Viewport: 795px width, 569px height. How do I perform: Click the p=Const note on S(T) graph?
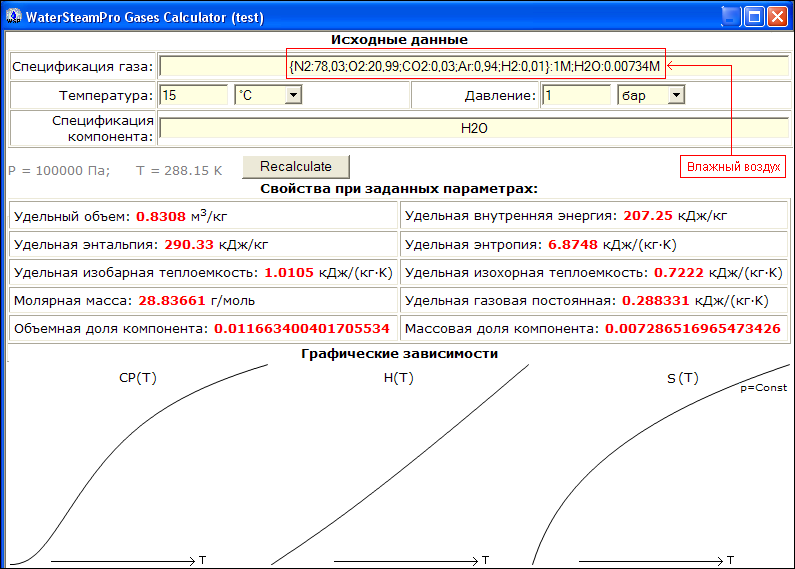[x=764, y=387]
